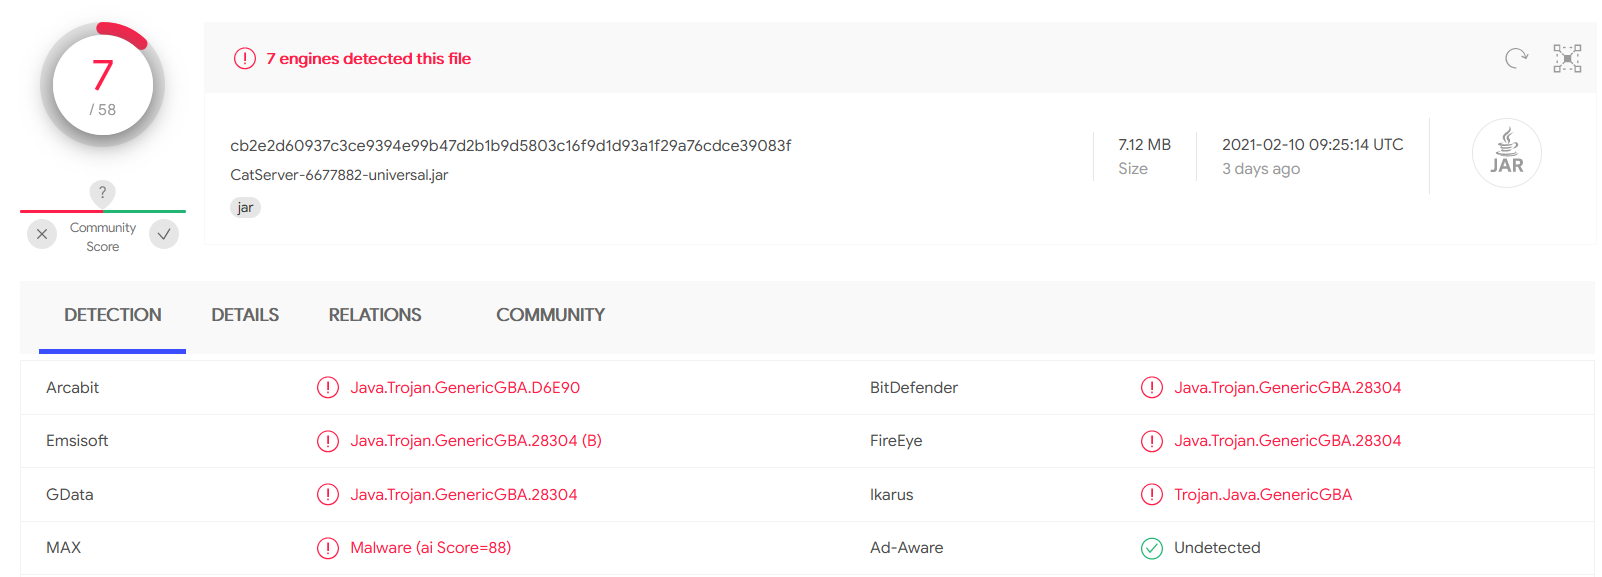1602x577 pixels.
Task: Switch to the DETAILS tab
Action: [x=245, y=315]
